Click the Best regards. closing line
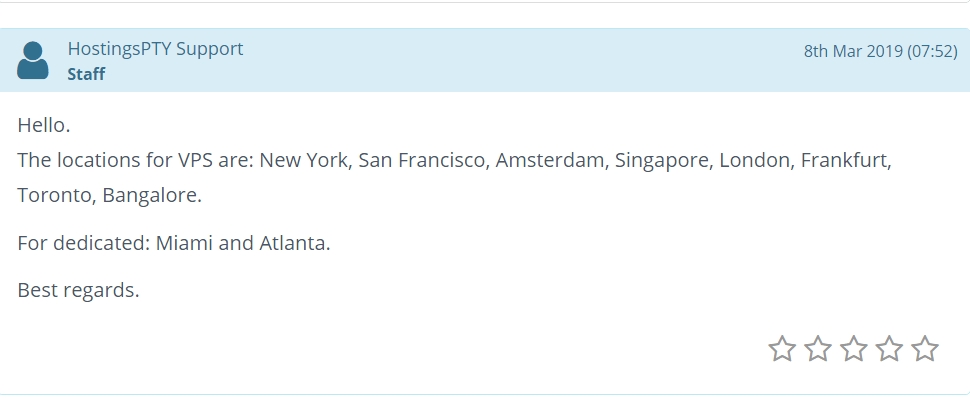Screen dimensions: 970x414 pos(79,290)
